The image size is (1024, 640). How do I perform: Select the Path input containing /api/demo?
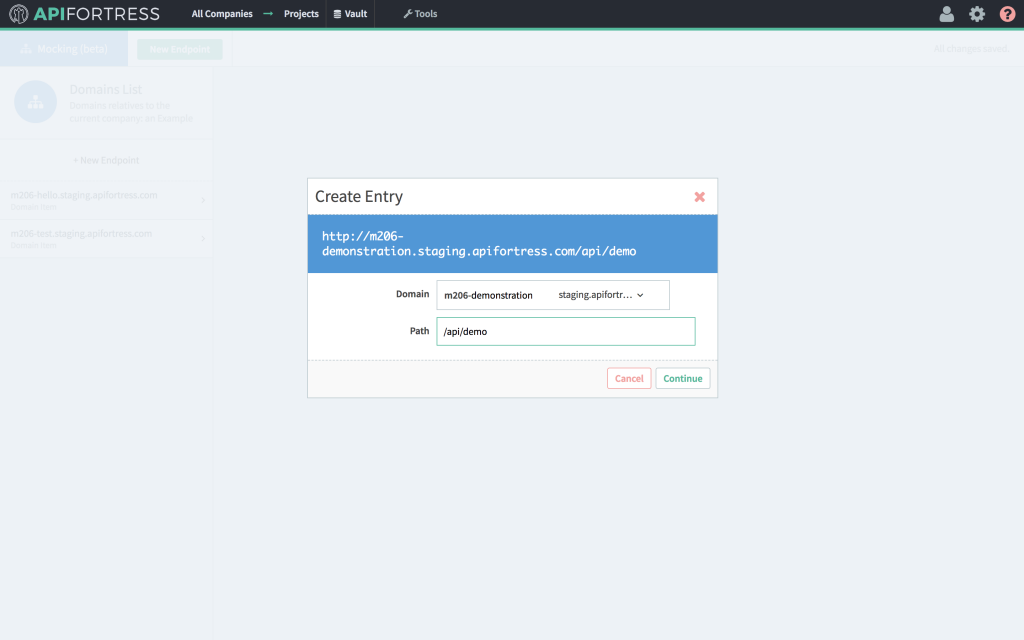[x=565, y=331]
